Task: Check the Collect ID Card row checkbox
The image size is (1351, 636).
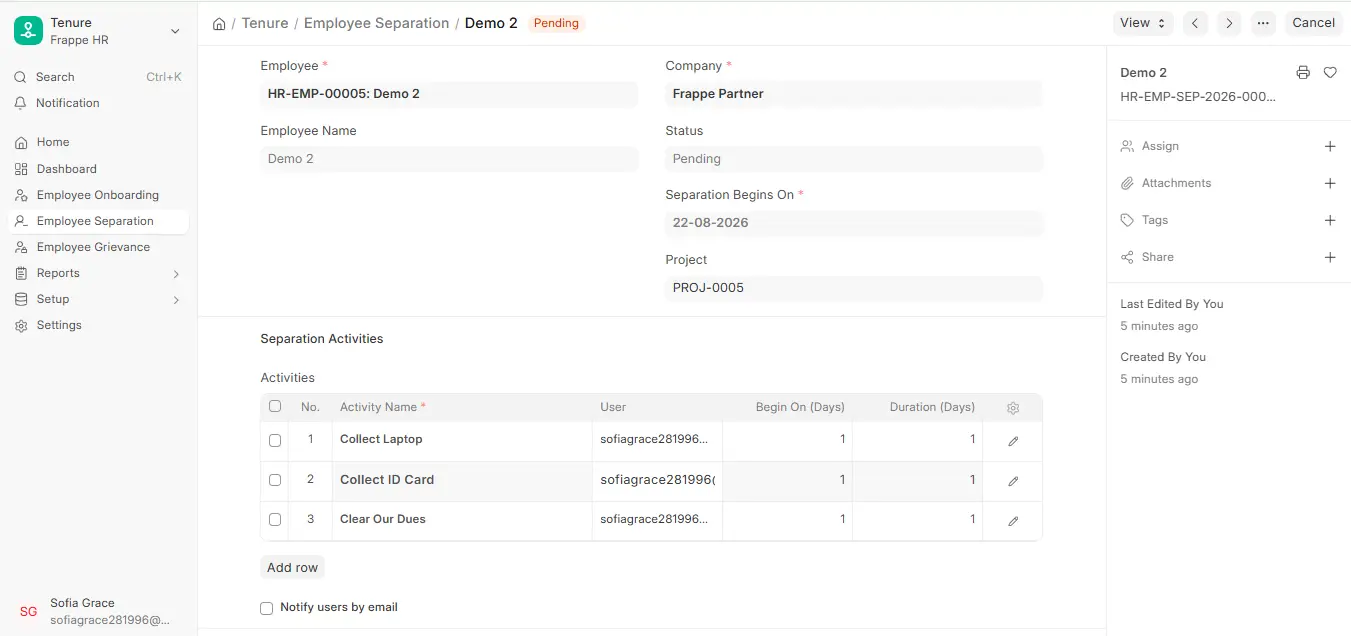Action: point(275,480)
